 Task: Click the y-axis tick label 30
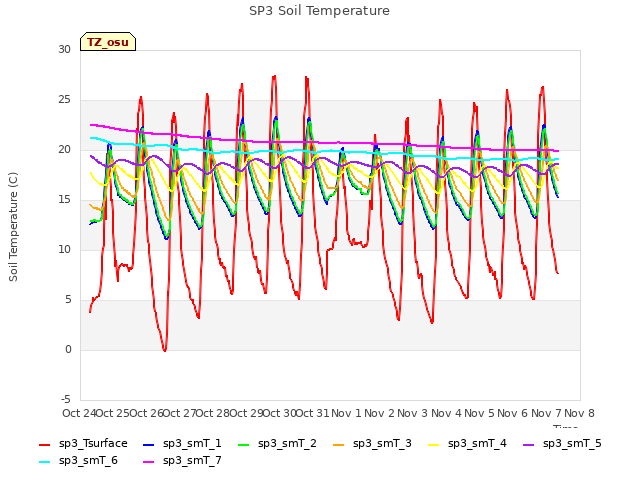64,50
